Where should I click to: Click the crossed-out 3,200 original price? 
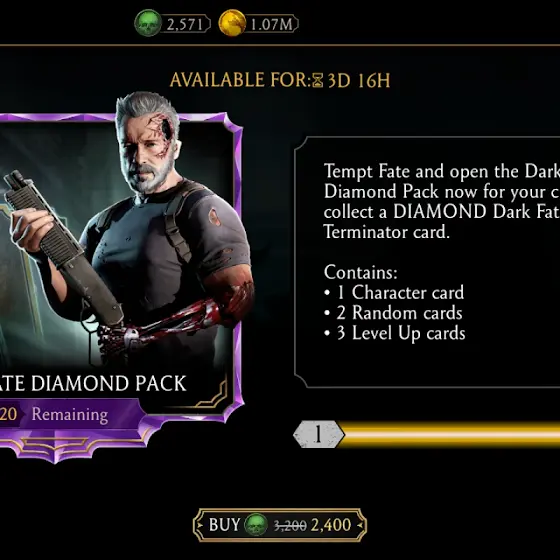tap(290, 525)
